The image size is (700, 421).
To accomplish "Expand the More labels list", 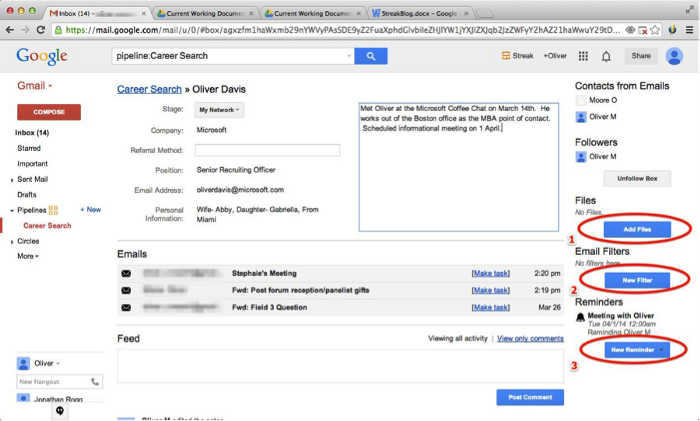I will (28, 256).
